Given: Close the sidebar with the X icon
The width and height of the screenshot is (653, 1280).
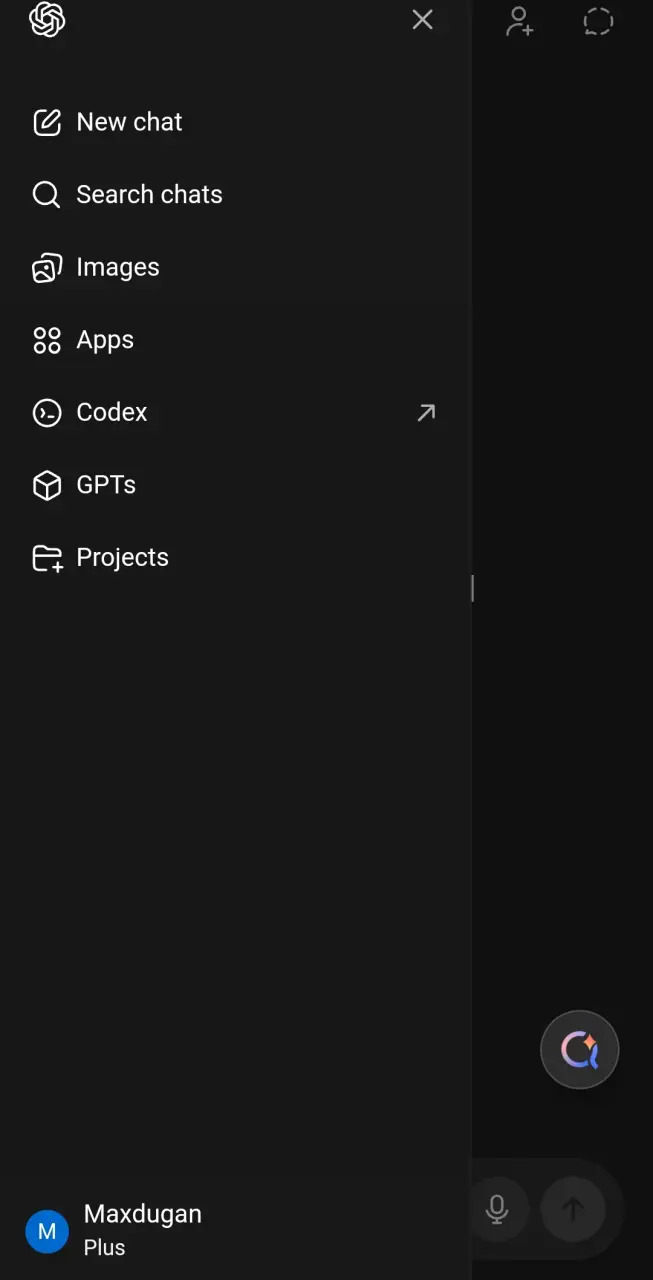Looking at the screenshot, I should (x=422, y=19).
